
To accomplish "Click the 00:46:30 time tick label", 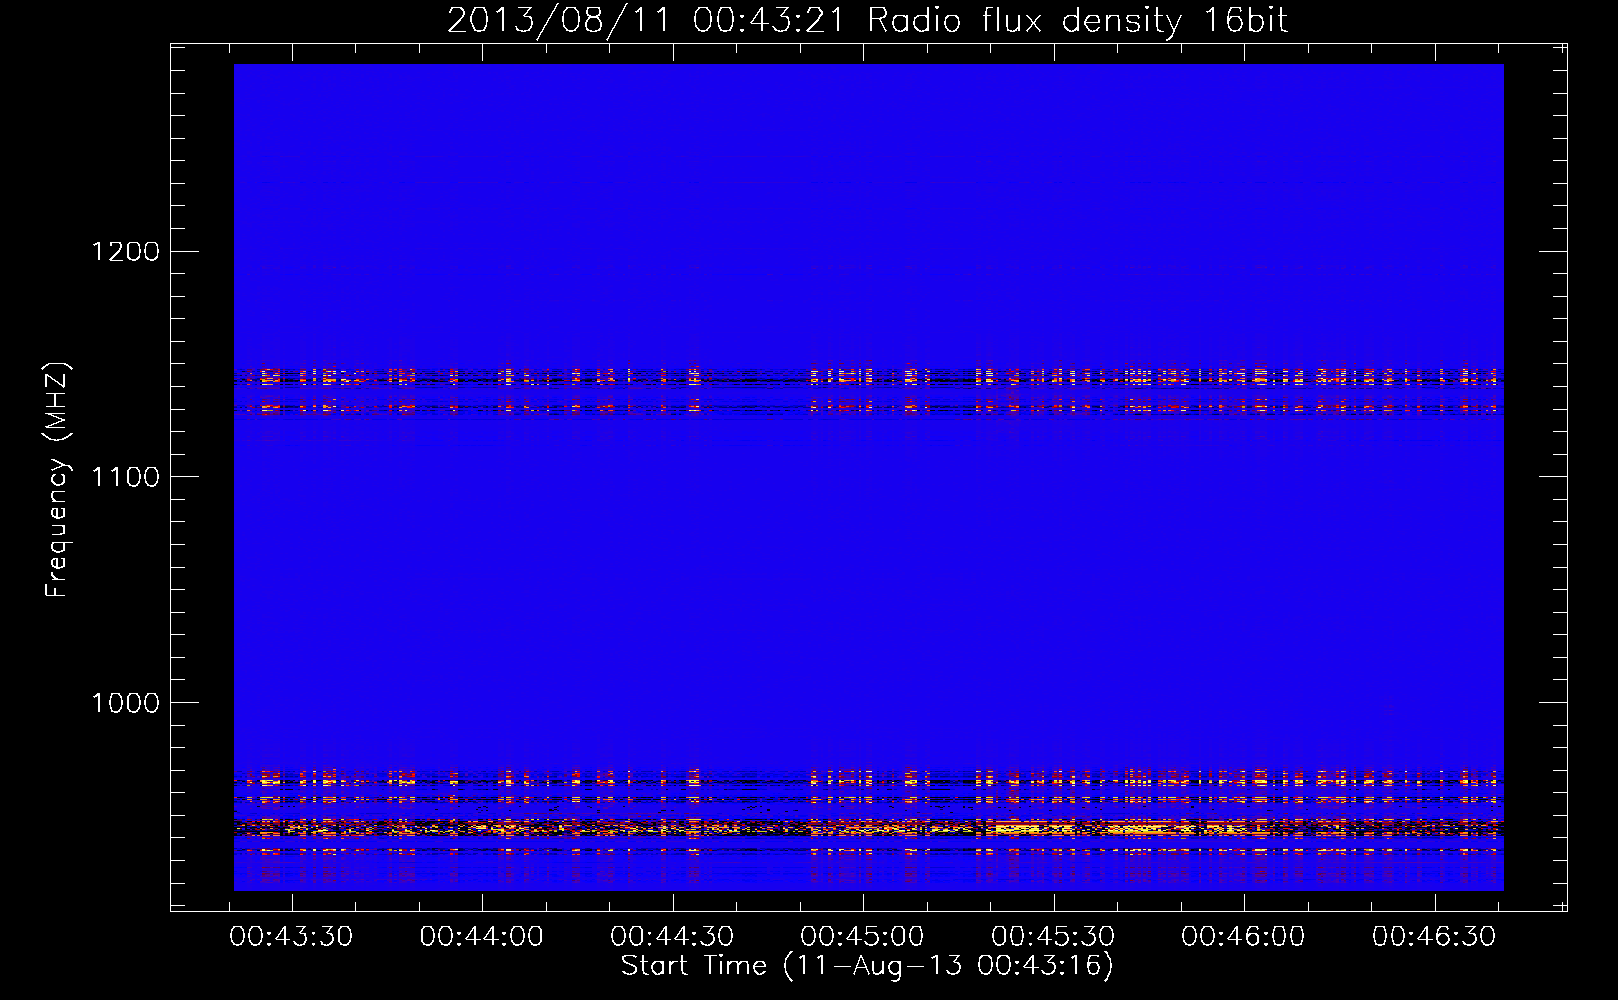I will 1434,937.
